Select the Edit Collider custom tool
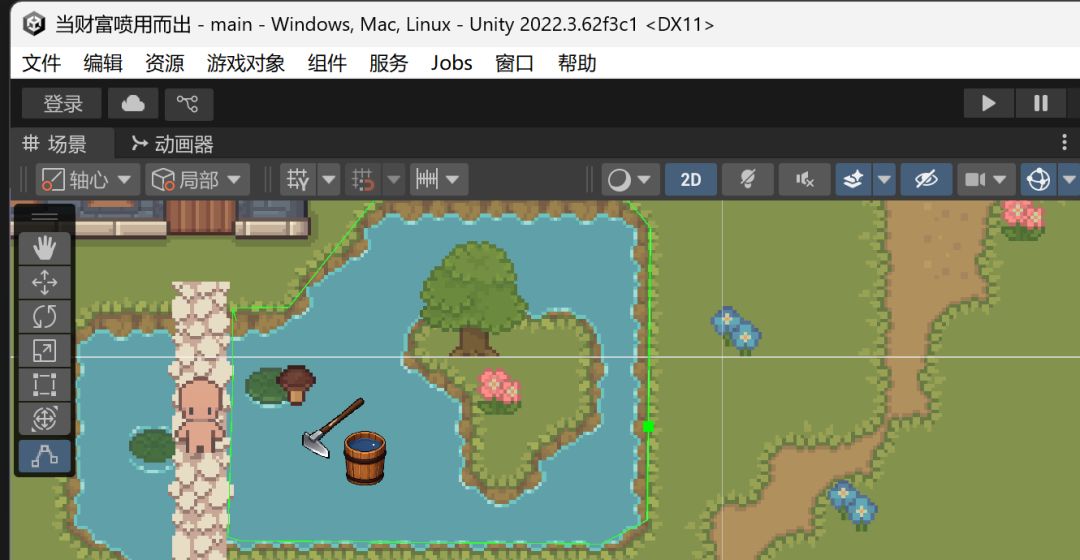The width and height of the screenshot is (1080, 560). (44, 456)
